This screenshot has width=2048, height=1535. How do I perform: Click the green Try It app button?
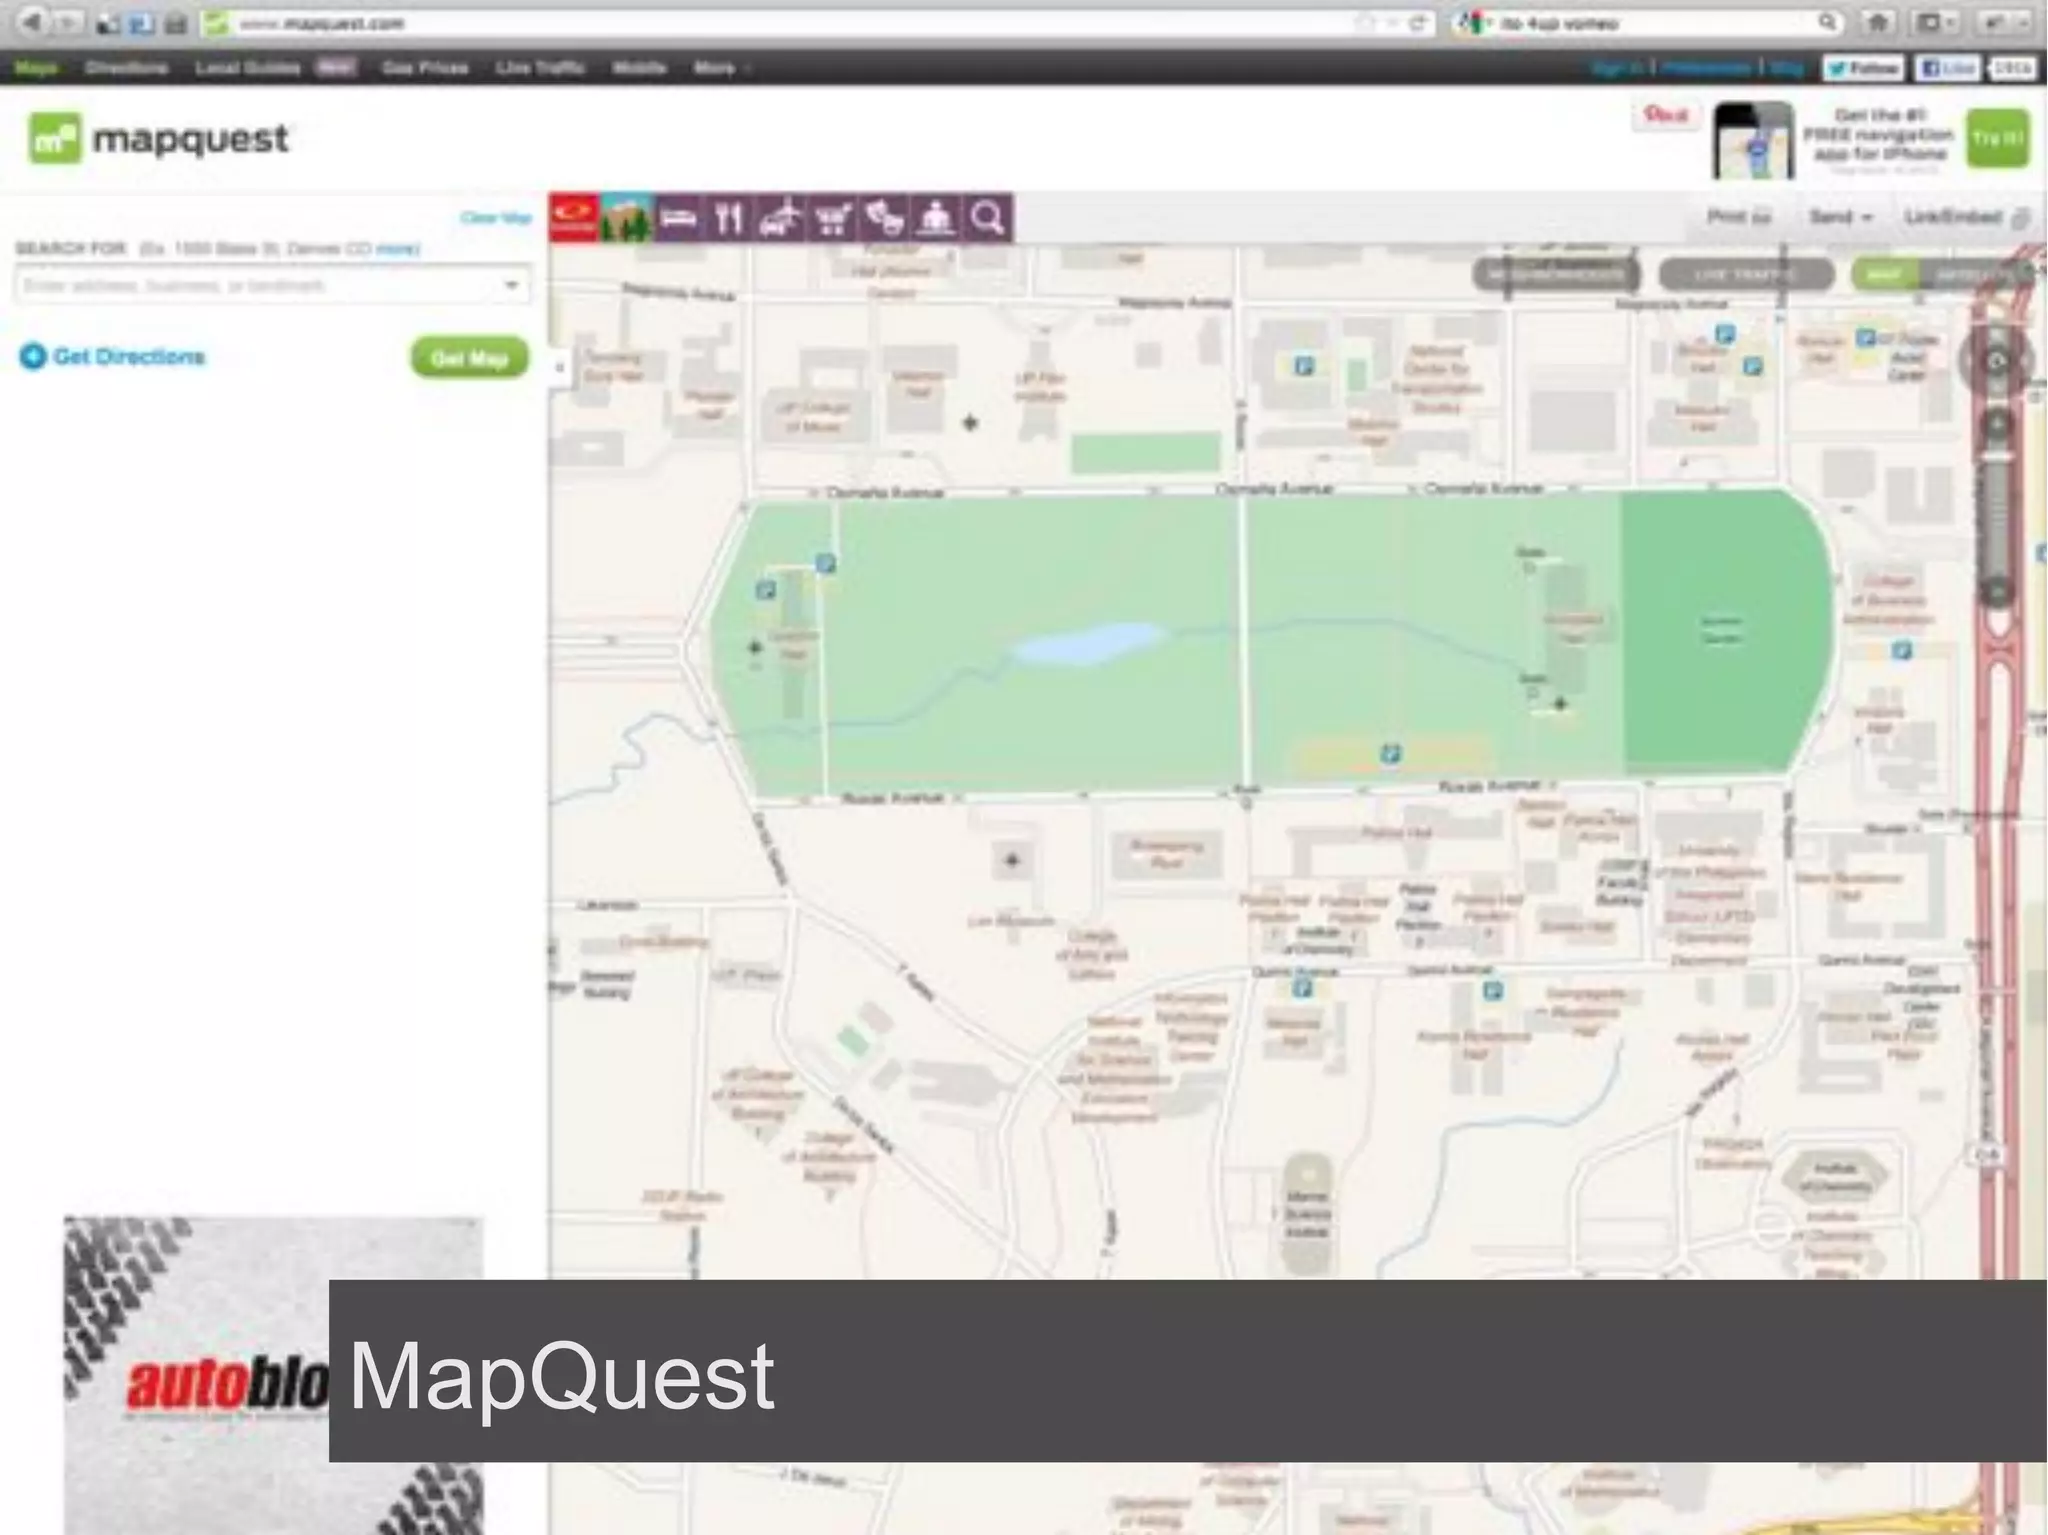click(x=1997, y=139)
